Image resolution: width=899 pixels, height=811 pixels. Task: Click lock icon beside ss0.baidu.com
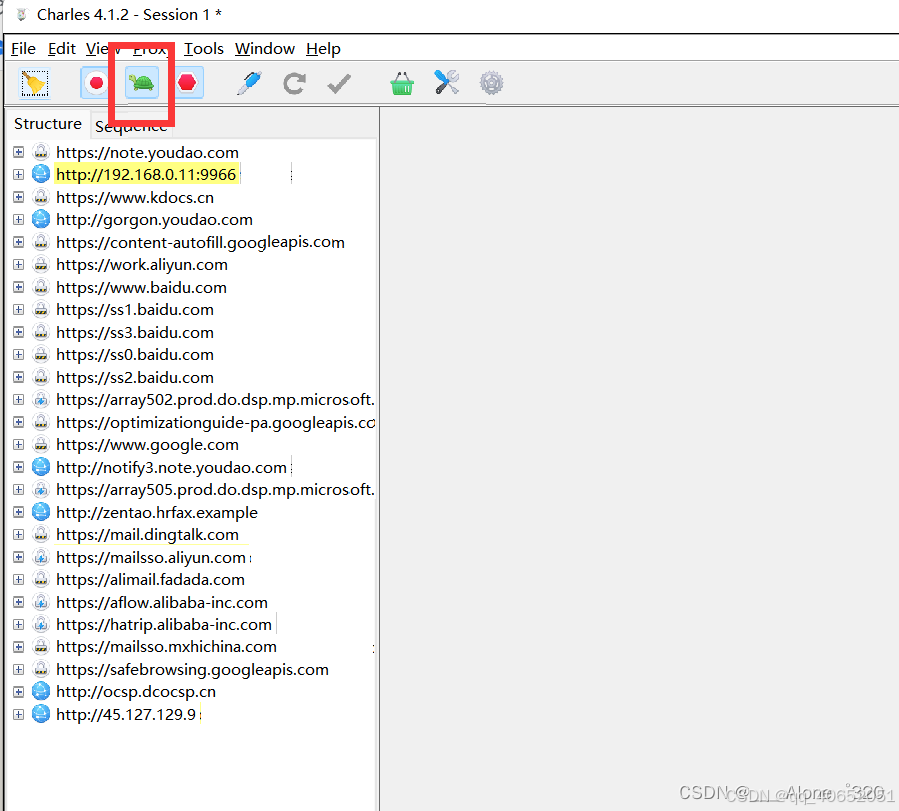[x=41, y=354]
